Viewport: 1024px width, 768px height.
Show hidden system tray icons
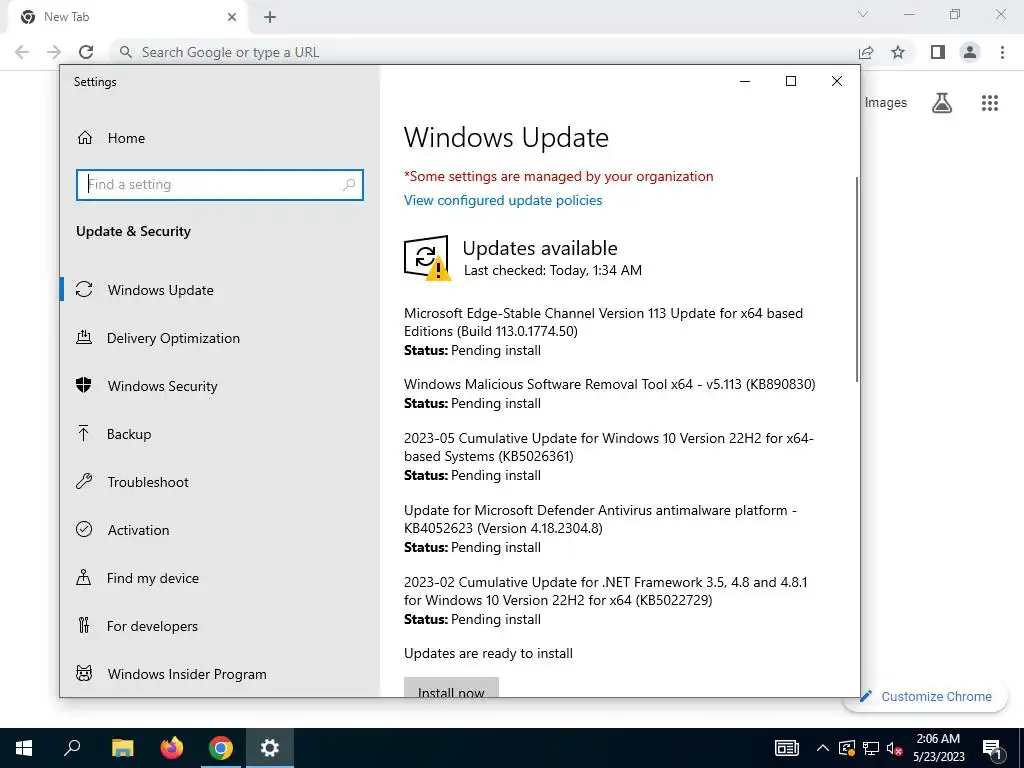coord(823,748)
